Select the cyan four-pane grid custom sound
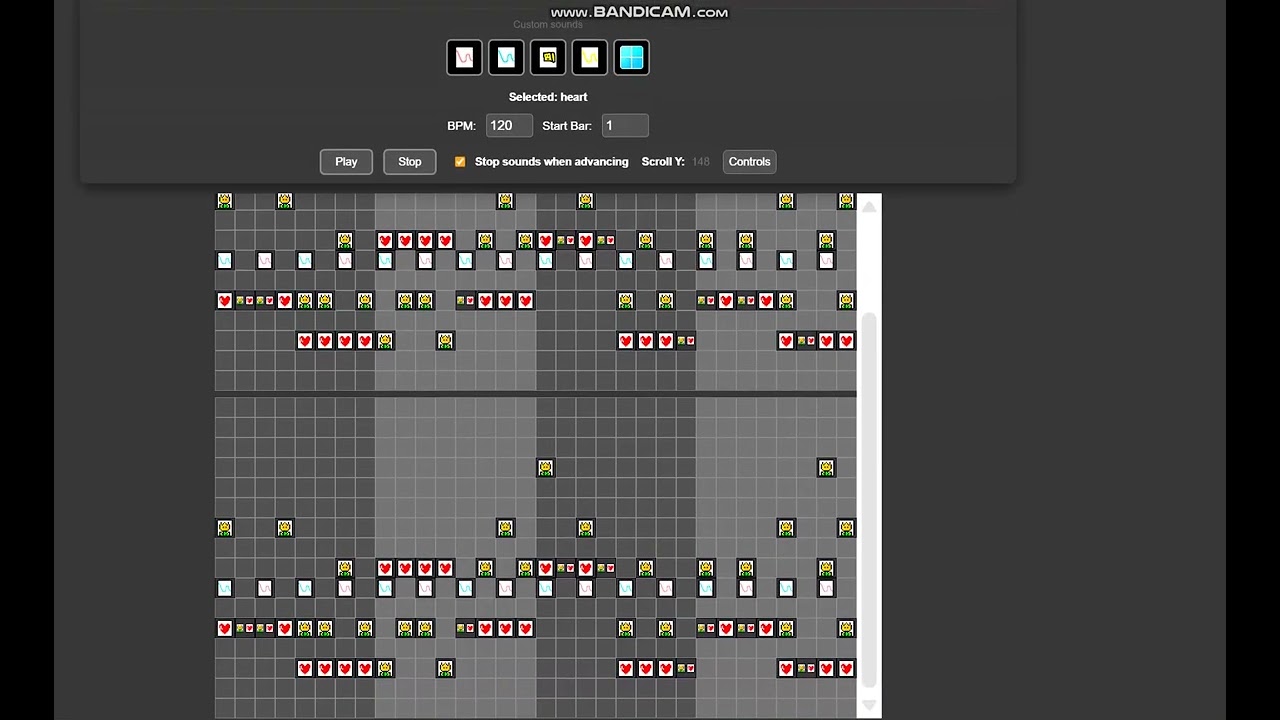Image resolution: width=1280 pixels, height=720 pixels. pos(632,58)
